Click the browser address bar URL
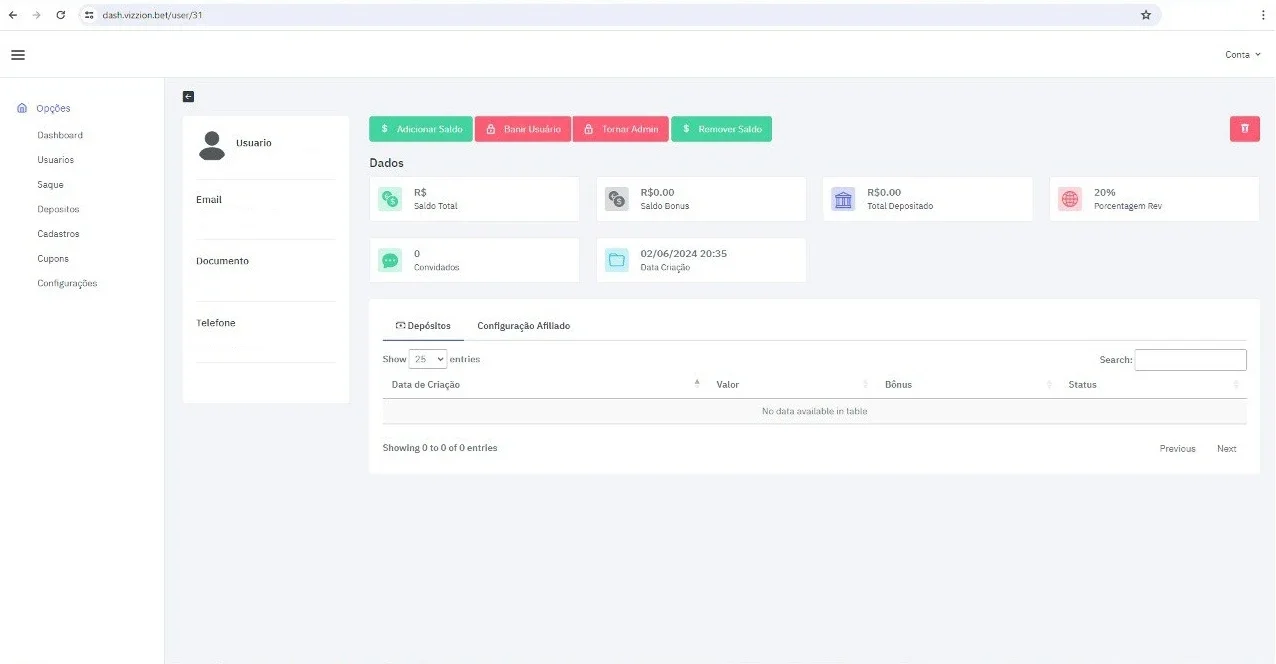 point(153,15)
